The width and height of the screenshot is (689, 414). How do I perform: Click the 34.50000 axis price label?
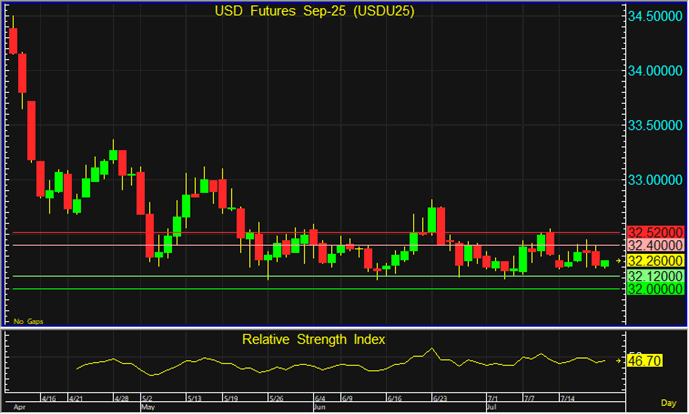click(655, 17)
